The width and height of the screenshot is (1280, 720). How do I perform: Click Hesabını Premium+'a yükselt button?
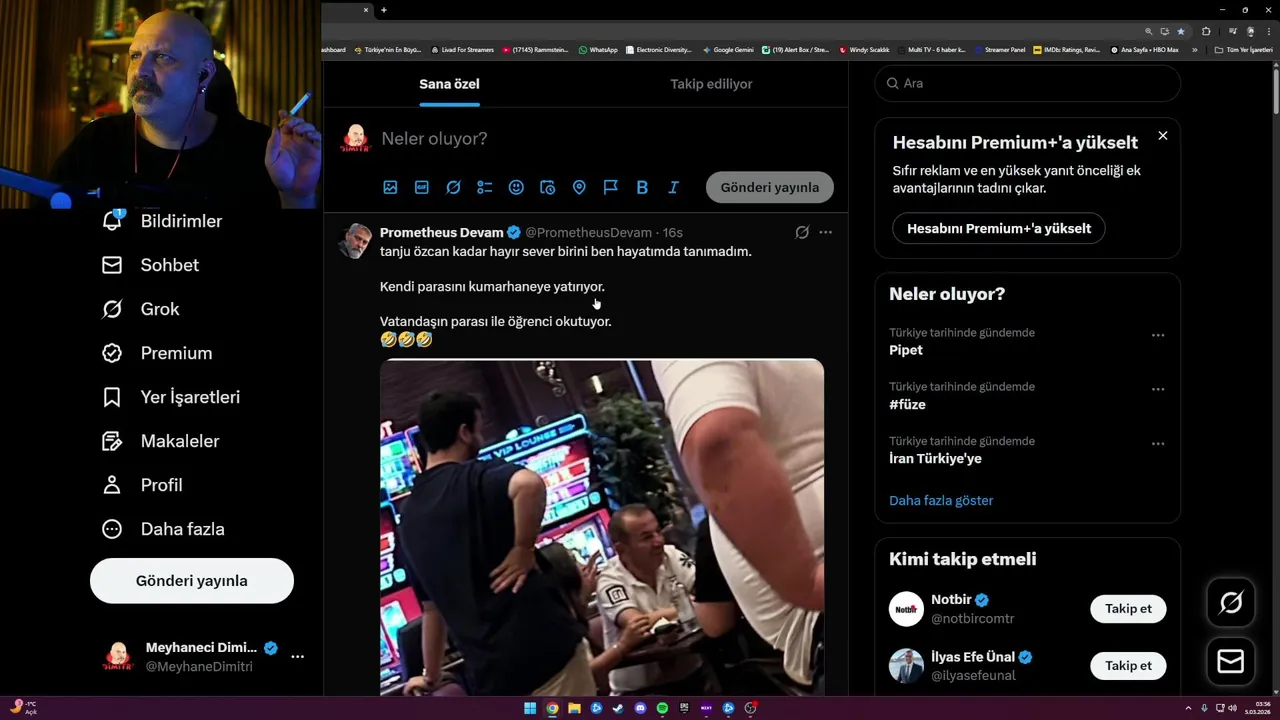999,228
